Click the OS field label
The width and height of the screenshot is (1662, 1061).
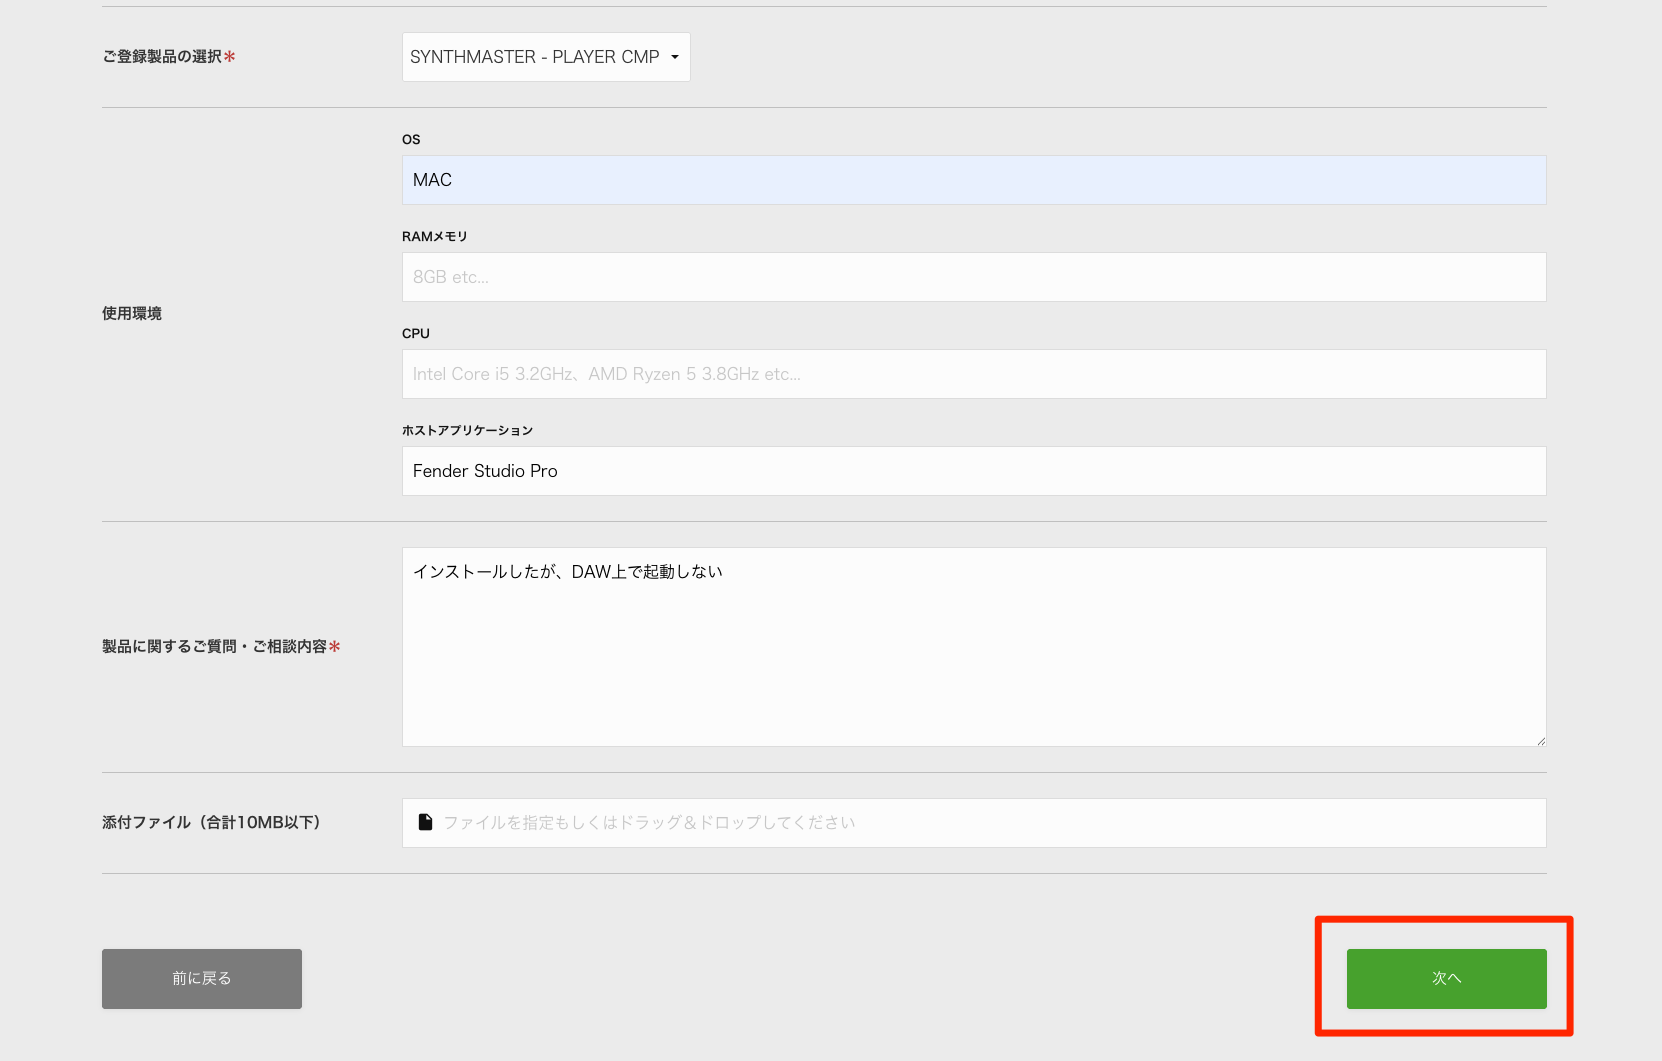pyautogui.click(x=411, y=139)
